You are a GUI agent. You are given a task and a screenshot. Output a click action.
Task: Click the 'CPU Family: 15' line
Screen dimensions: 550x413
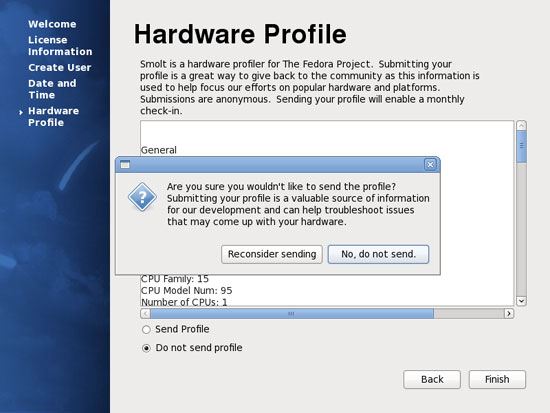pos(175,279)
